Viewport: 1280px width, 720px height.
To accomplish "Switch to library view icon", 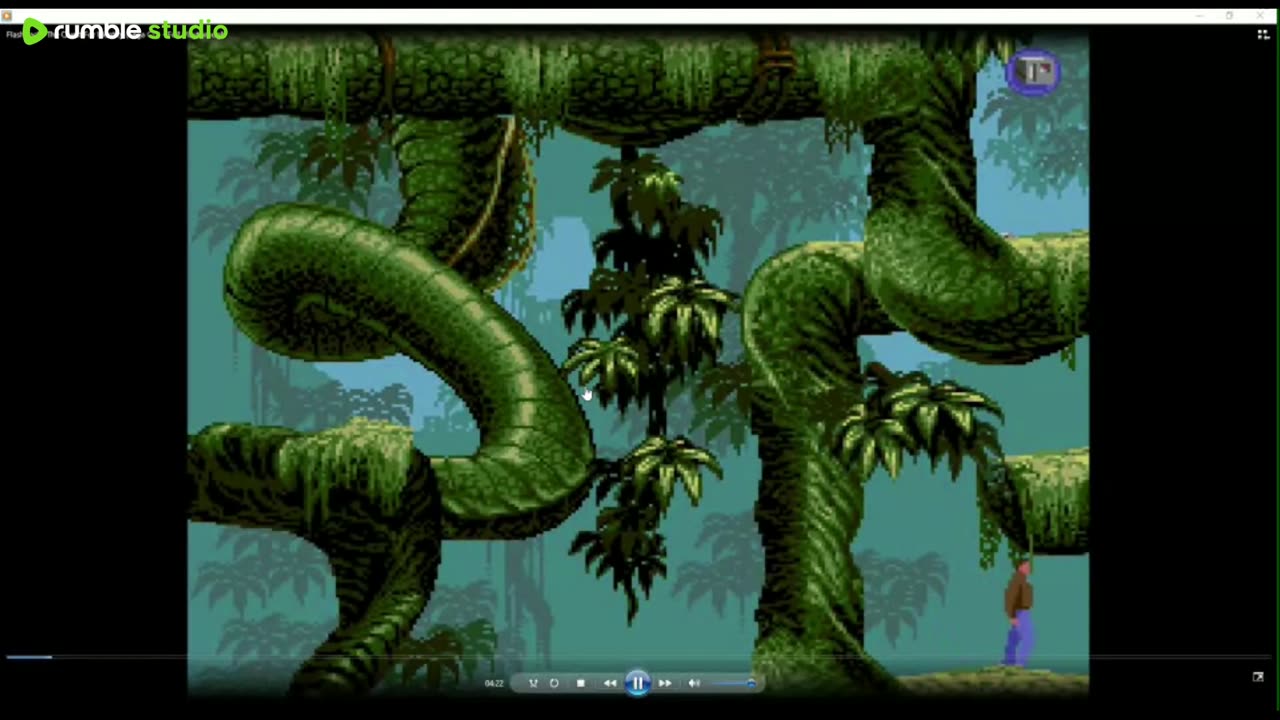I will point(1263,34).
